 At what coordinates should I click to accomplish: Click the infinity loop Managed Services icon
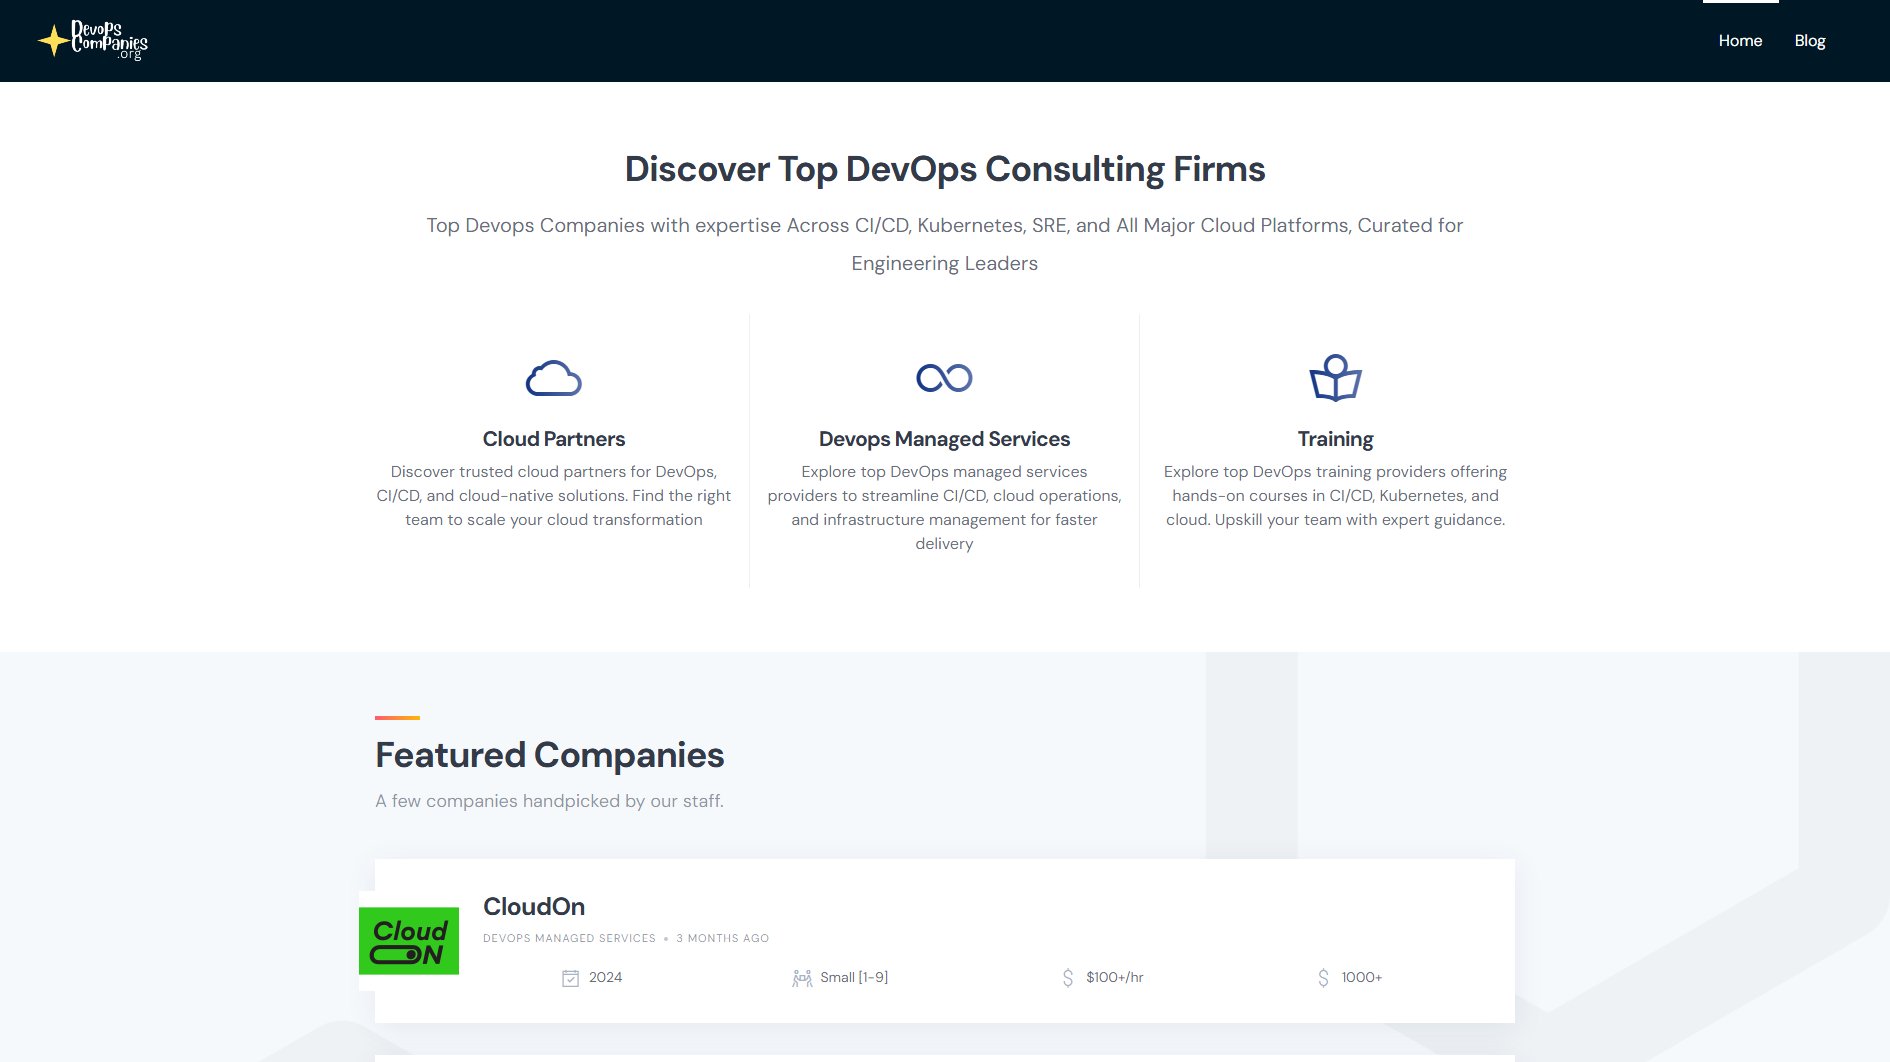point(944,378)
